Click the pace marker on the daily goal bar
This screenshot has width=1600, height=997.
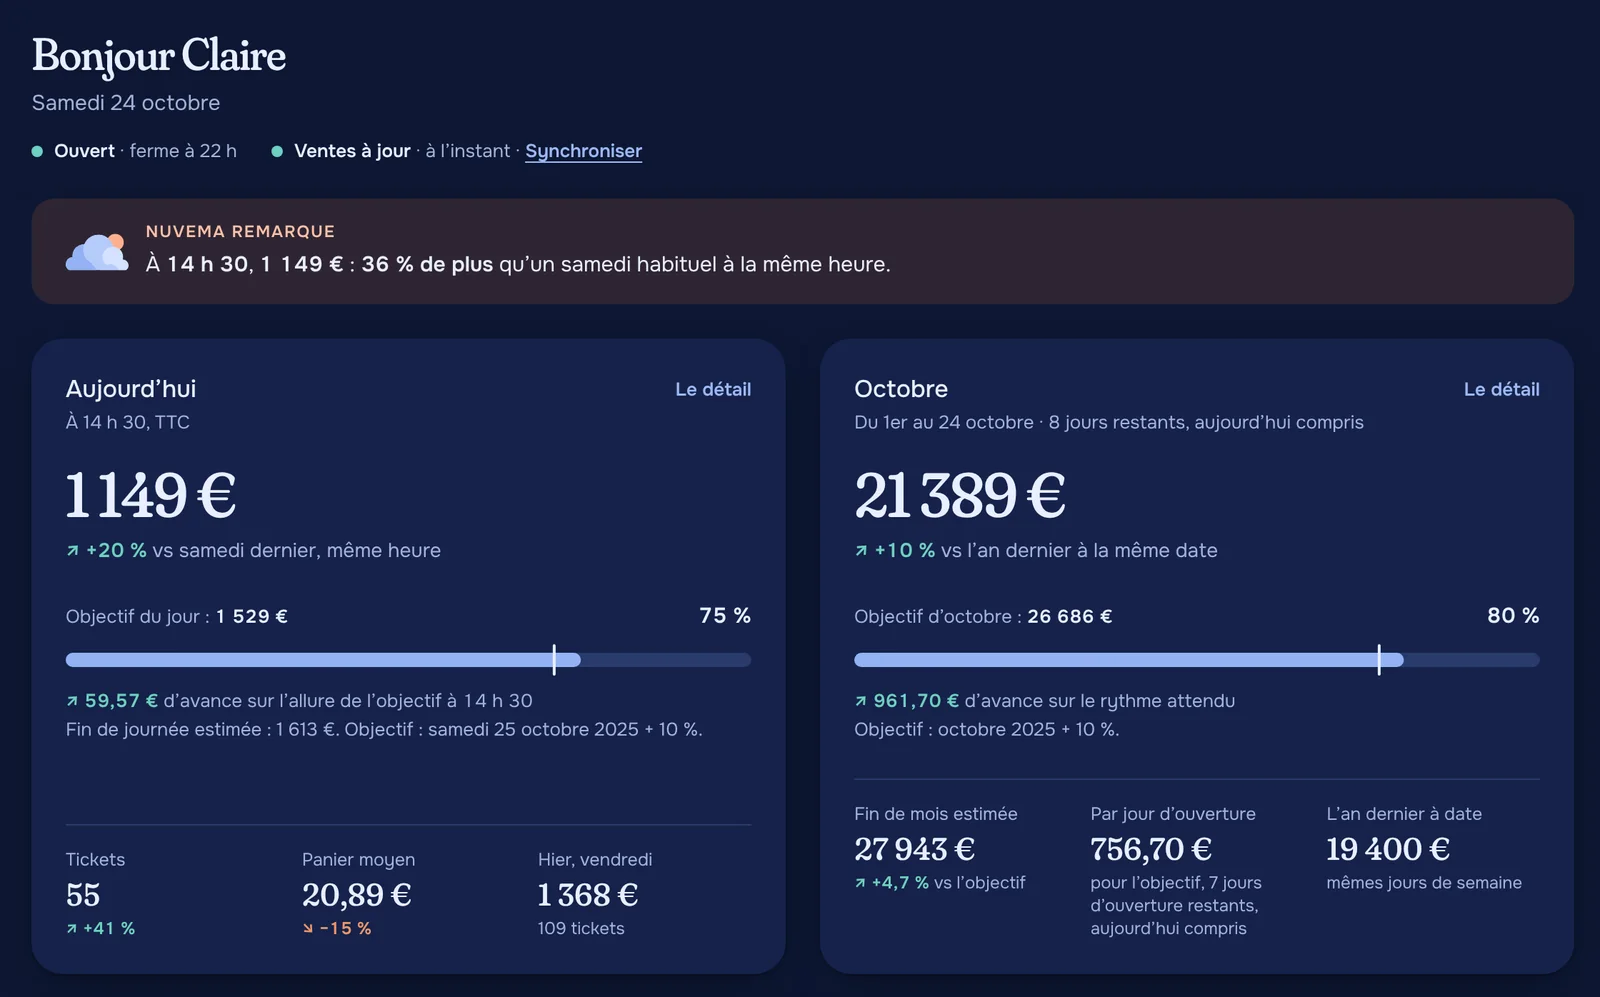pyautogui.click(x=554, y=660)
